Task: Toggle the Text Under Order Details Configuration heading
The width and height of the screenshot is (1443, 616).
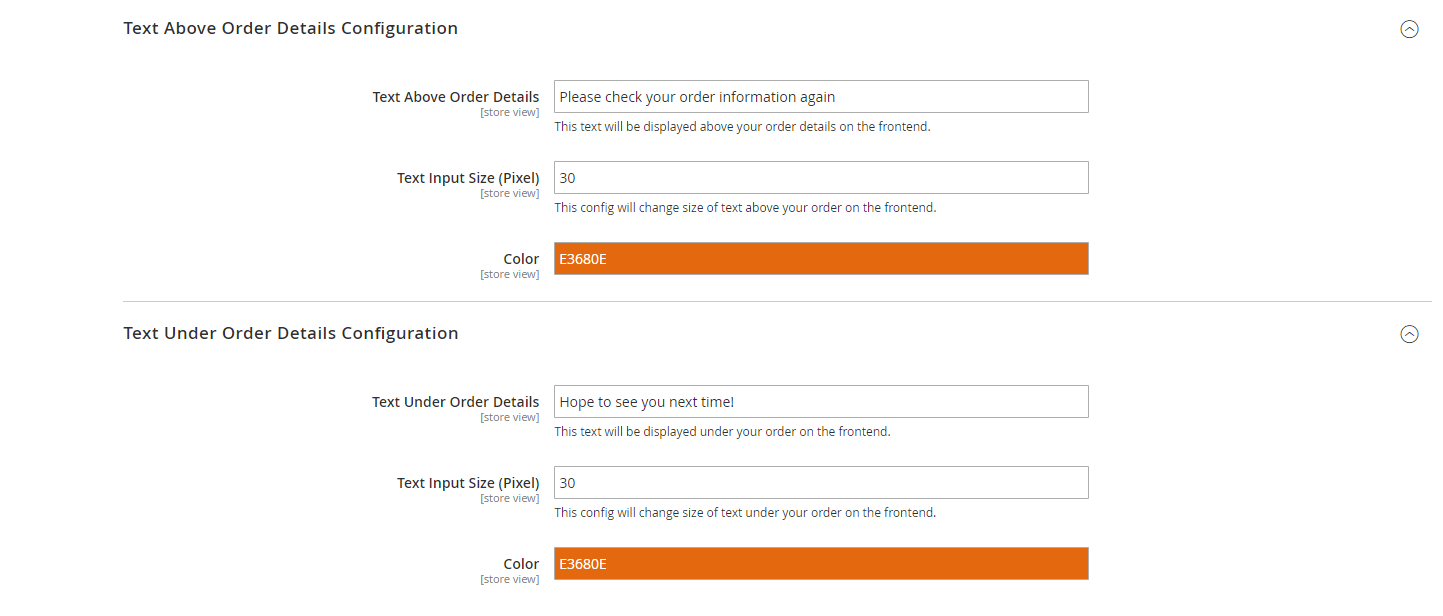Action: [290, 333]
